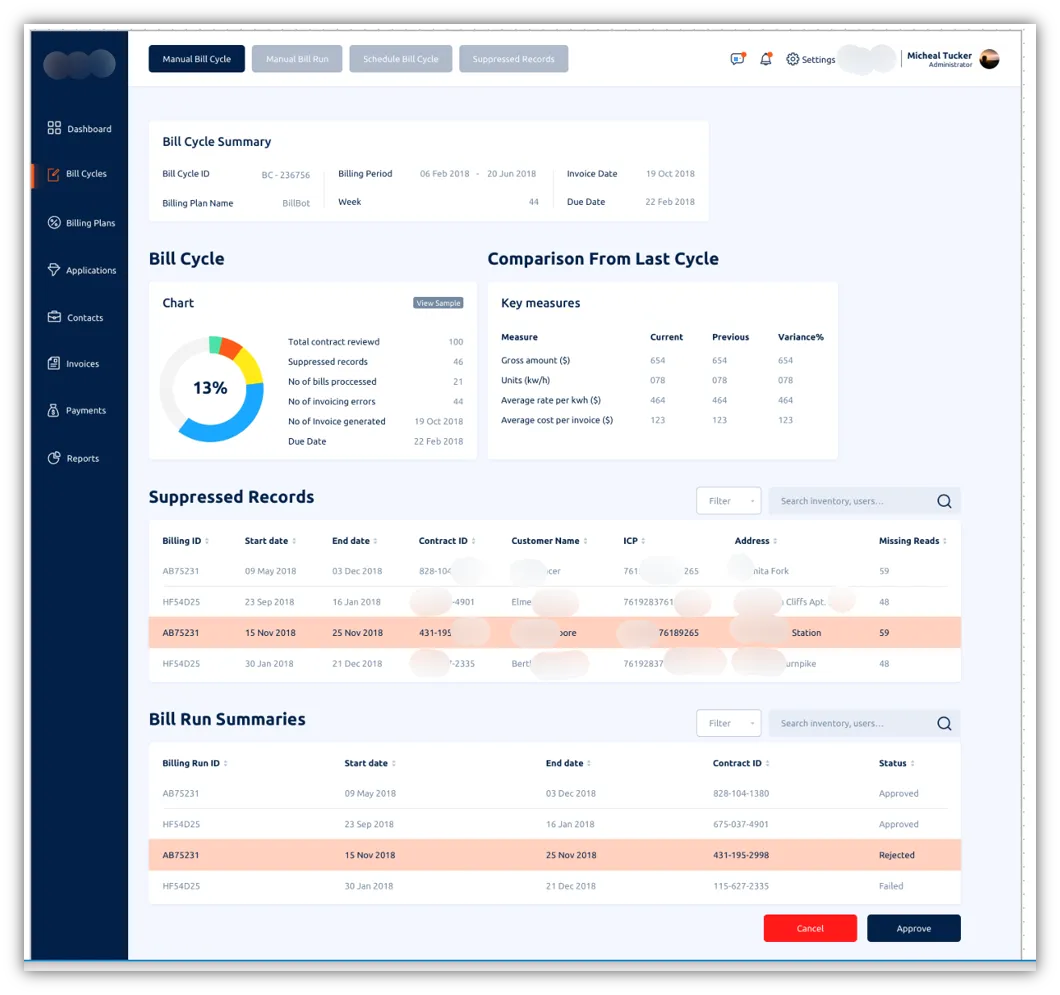This screenshot has width=1060, height=995.
Task: Open the Settings link label
Action: [x=818, y=59]
